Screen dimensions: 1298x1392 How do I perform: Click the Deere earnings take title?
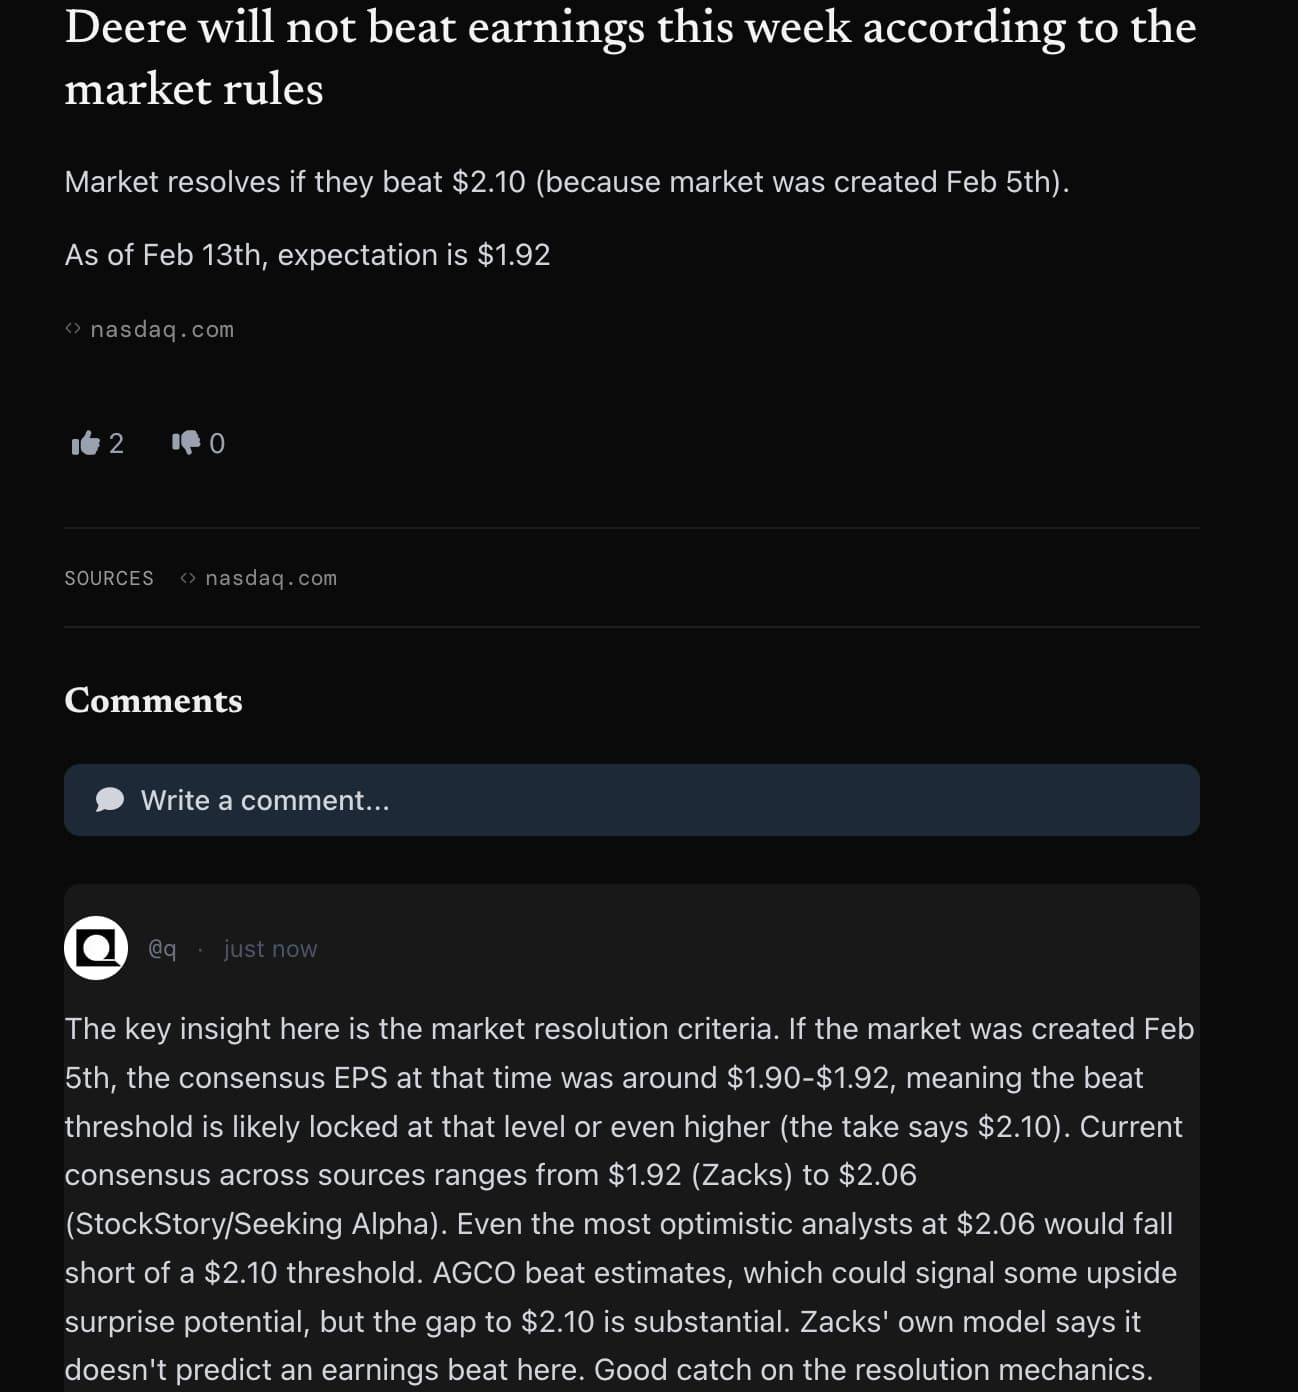630,58
